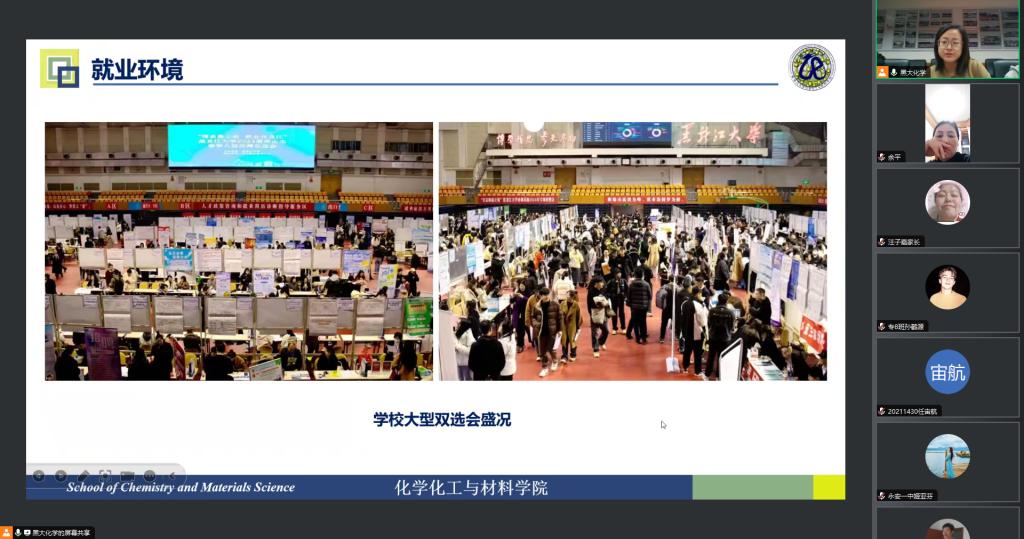This screenshot has width=1024, height=539.
Task: Go to previous slide using toolbar arrow
Action: coord(38,476)
